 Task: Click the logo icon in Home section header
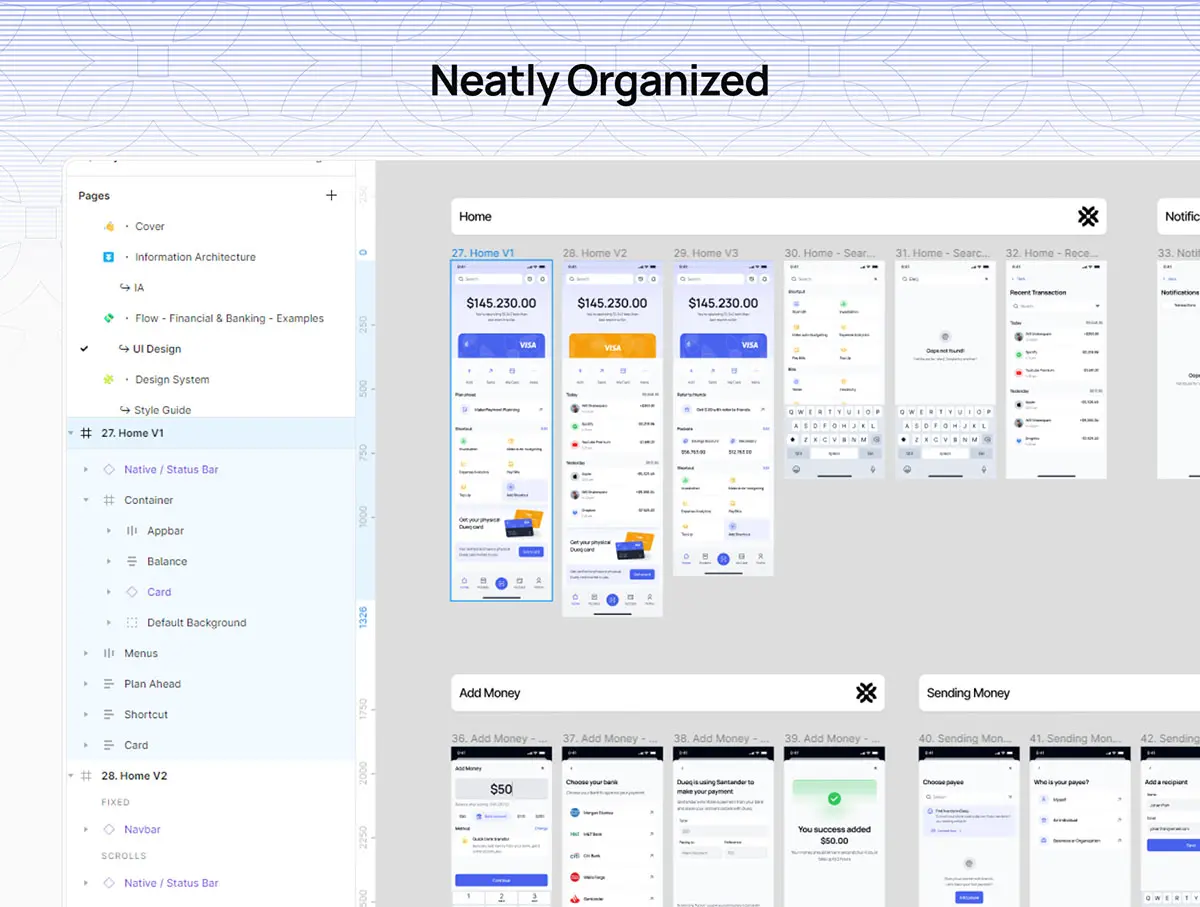tap(1088, 216)
